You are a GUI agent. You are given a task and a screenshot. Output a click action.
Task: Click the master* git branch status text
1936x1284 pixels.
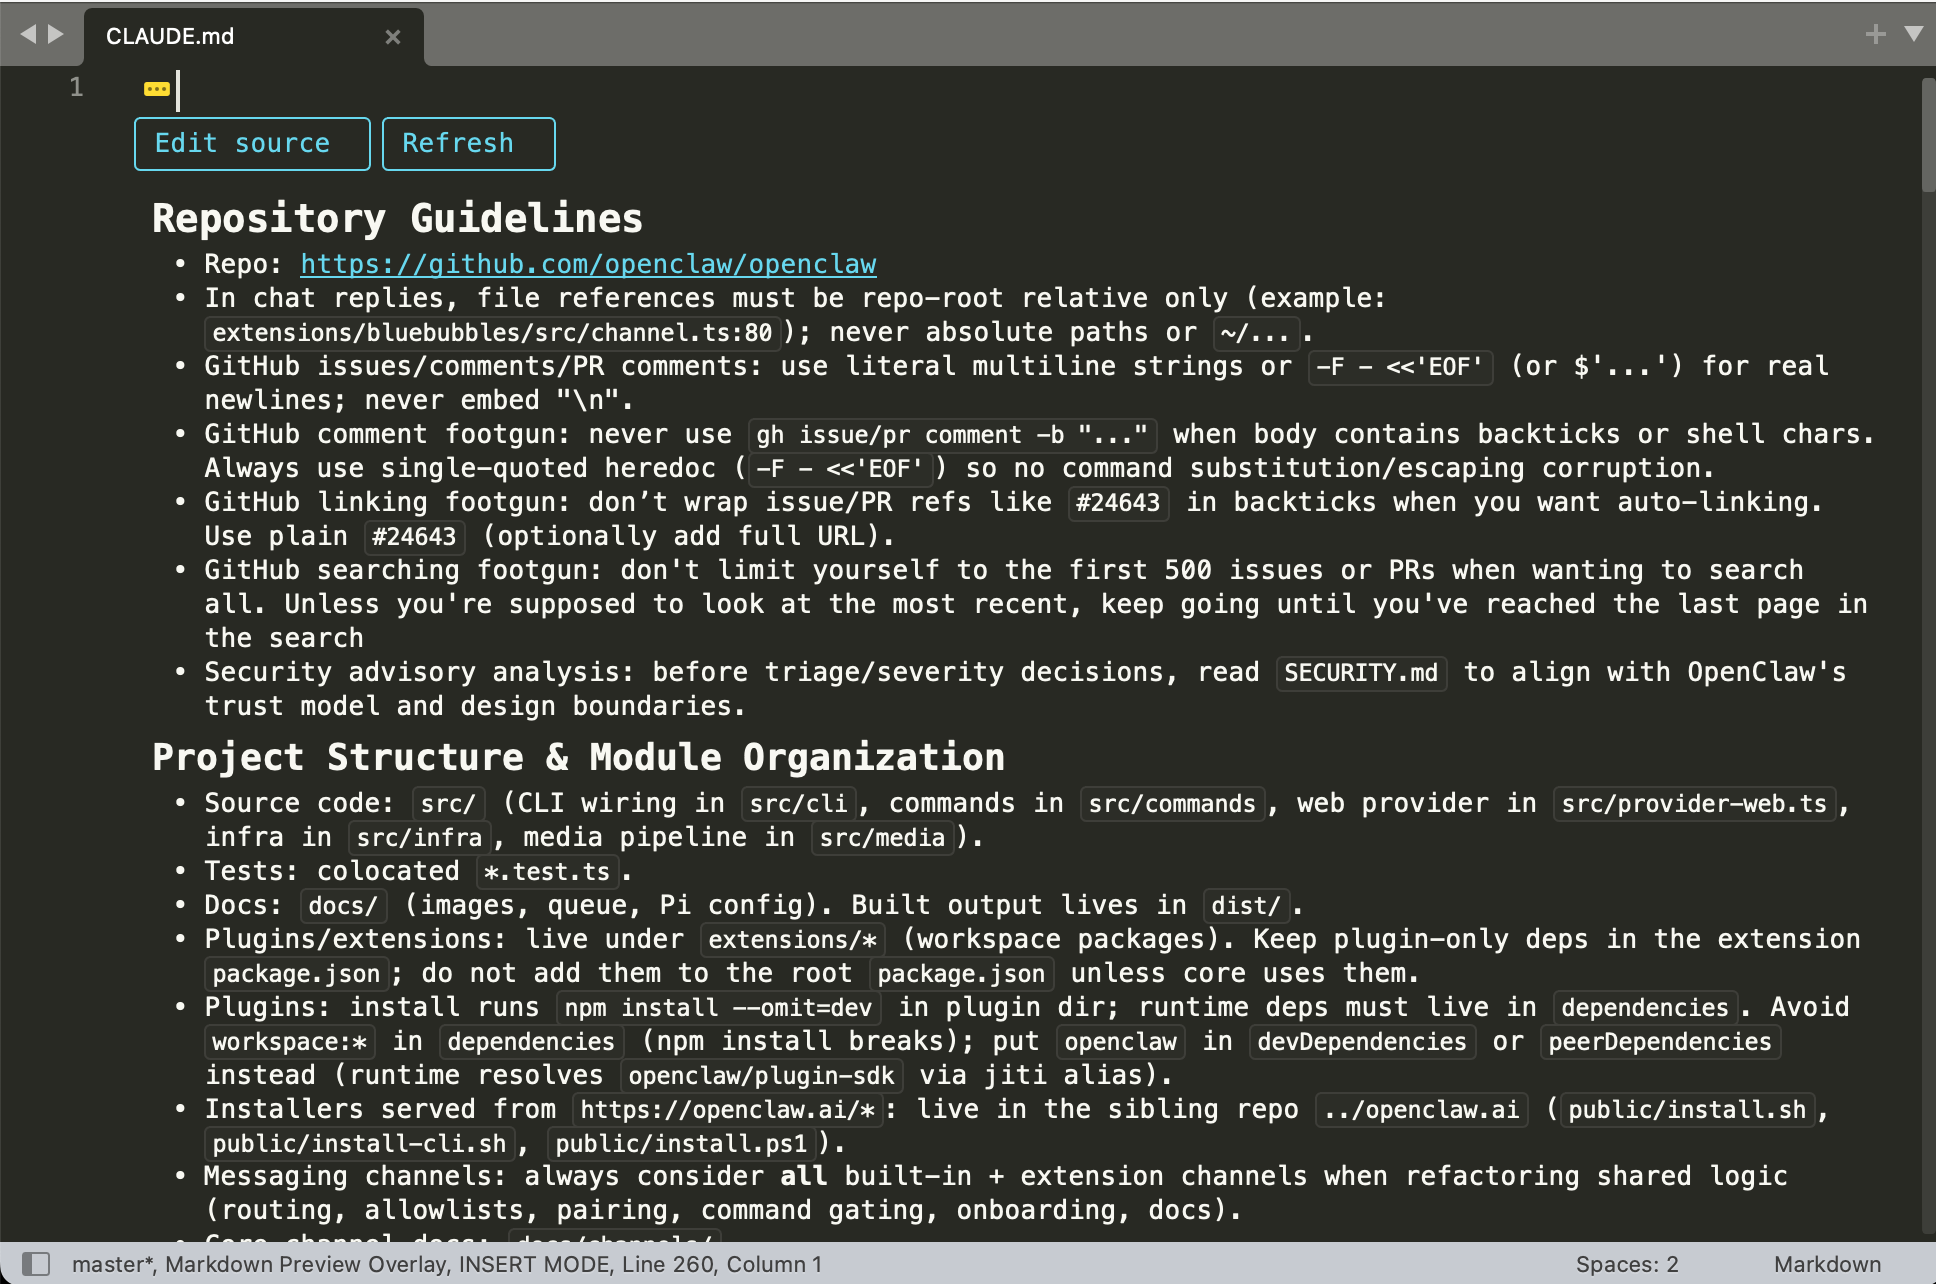pos(113,1264)
